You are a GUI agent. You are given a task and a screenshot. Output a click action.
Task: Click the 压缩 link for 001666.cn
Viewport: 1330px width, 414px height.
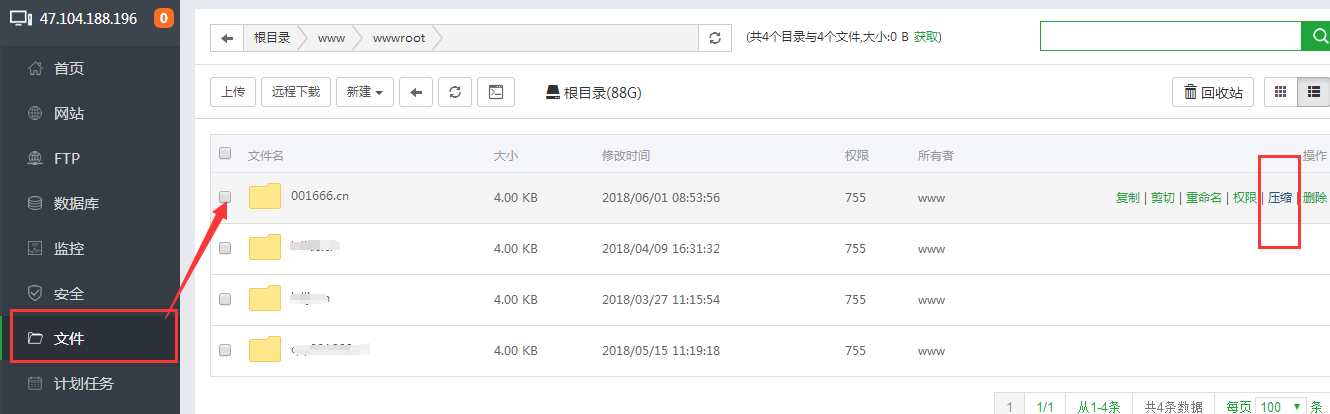click(x=1280, y=198)
